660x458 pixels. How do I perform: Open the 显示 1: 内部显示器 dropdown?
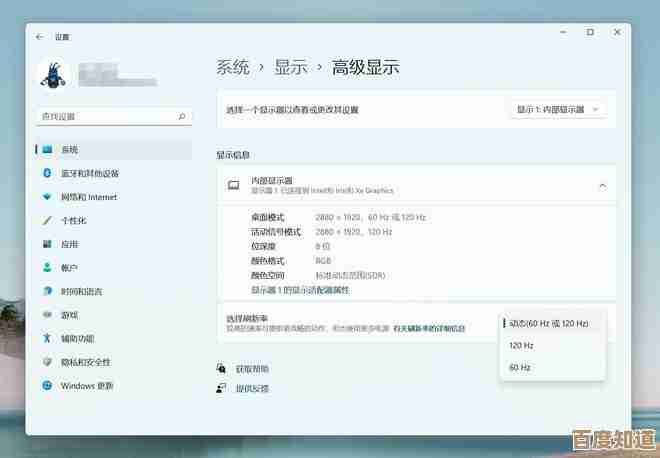(x=558, y=109)
